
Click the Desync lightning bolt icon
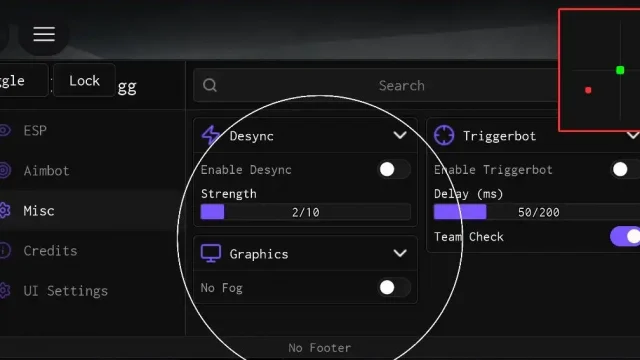point(211,136)
